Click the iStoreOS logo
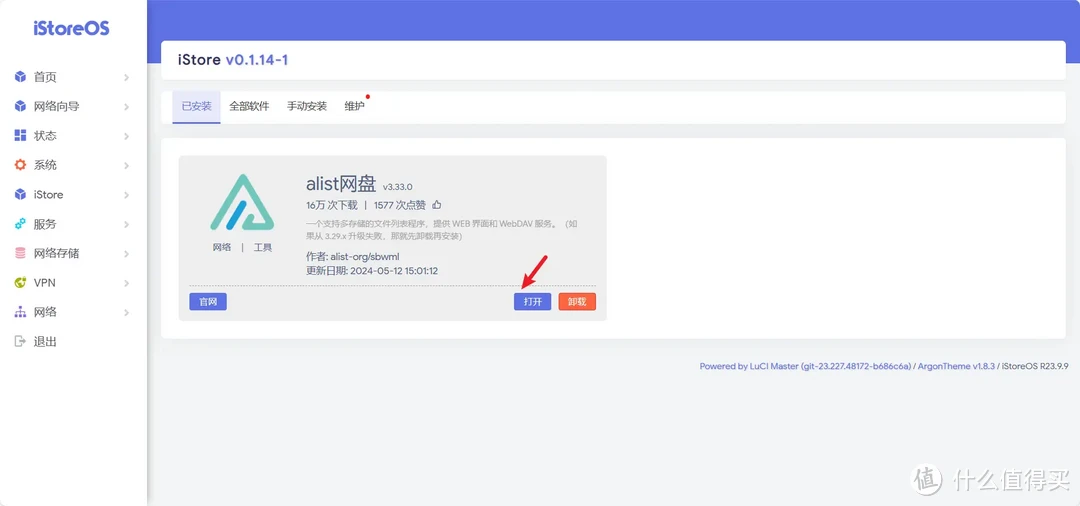The image size is (1080, 506). tap(72, 29)
